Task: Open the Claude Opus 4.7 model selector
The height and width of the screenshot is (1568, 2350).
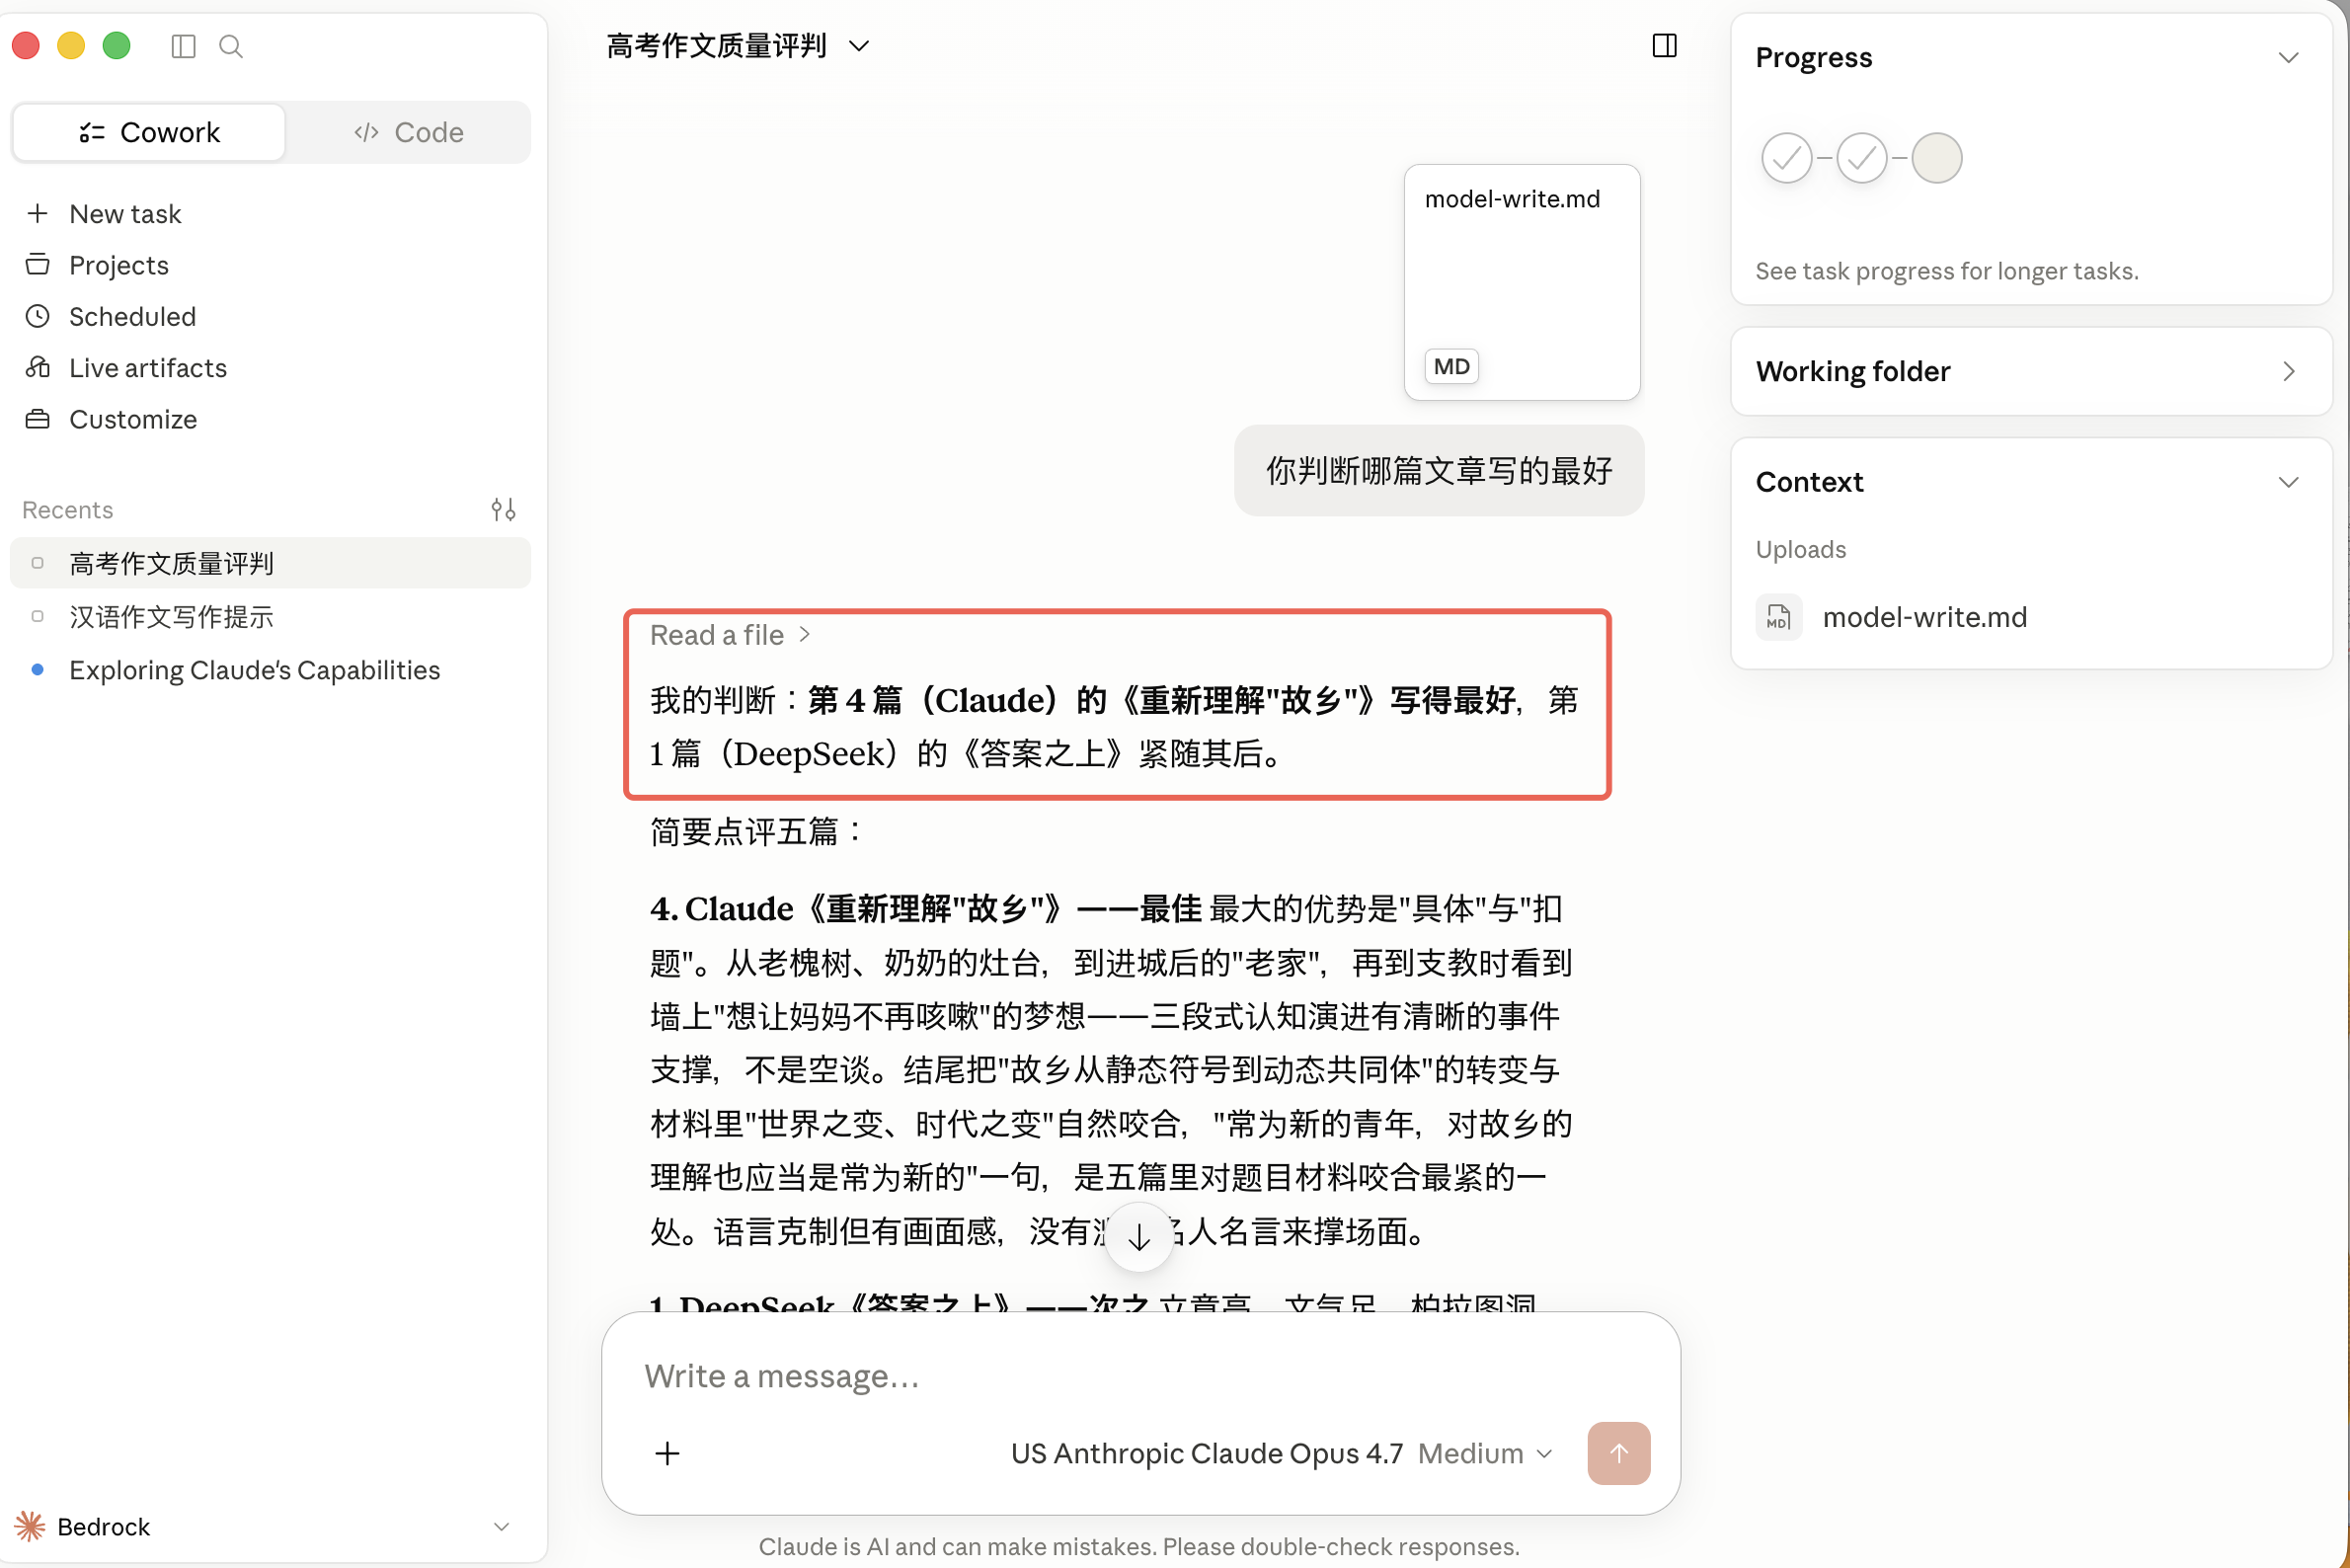Action: pyautogui.click(x=1282, y=1454)
